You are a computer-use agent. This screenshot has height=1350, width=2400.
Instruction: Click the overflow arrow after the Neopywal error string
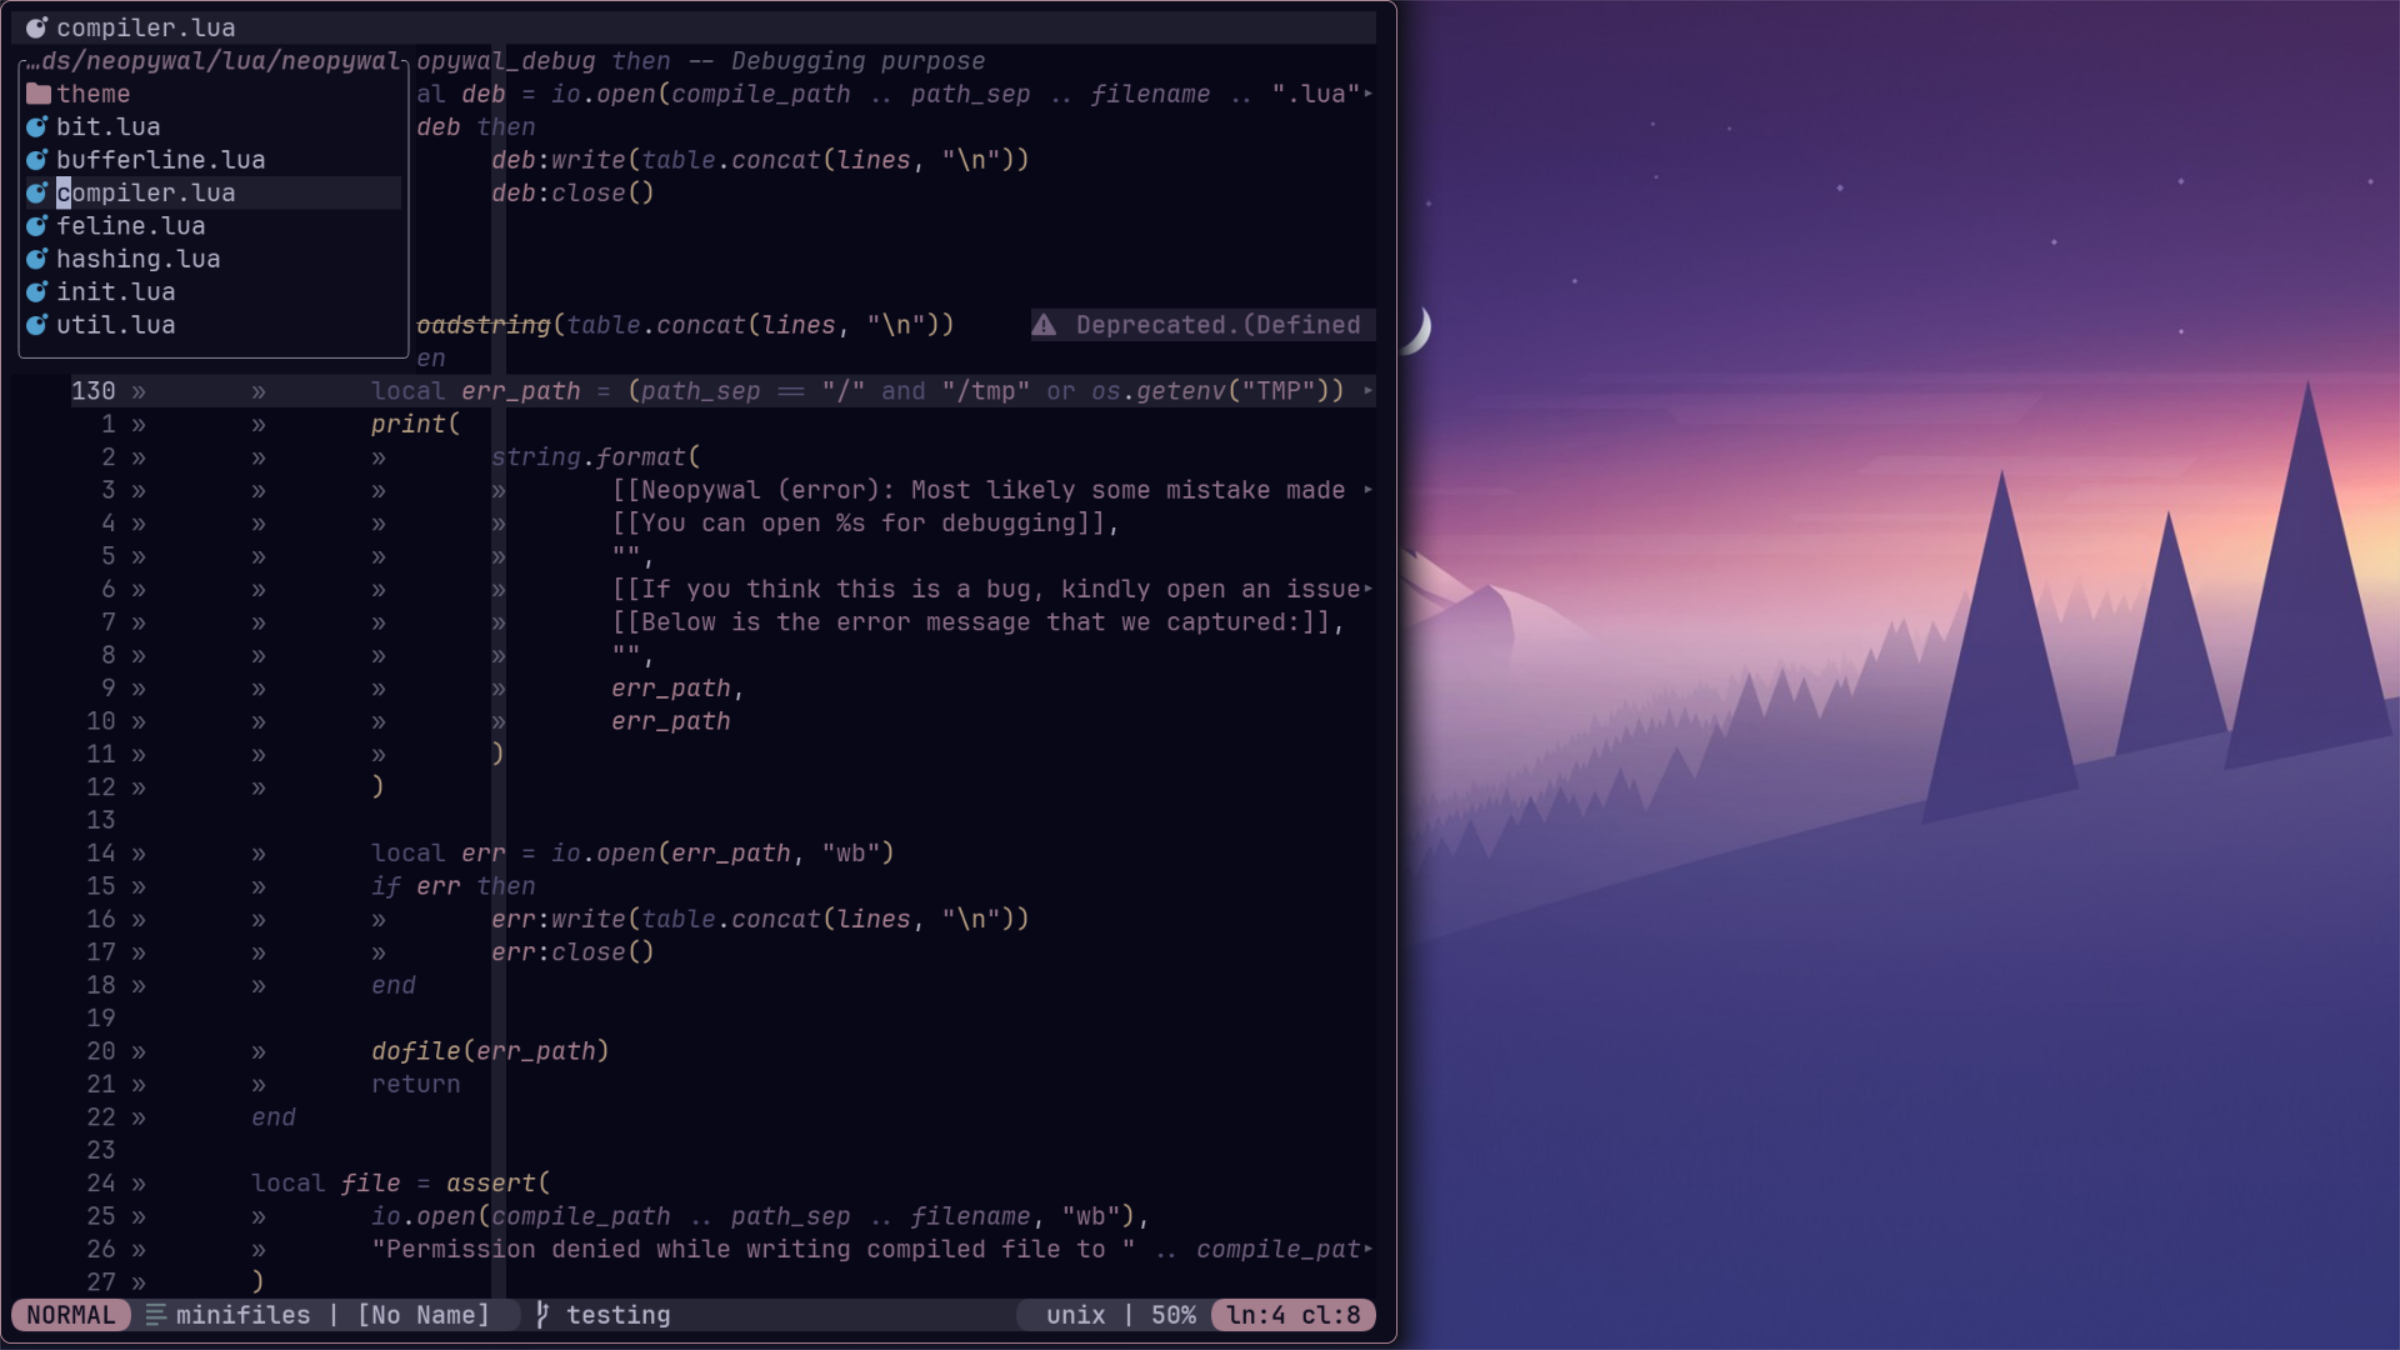[1368, 490]
